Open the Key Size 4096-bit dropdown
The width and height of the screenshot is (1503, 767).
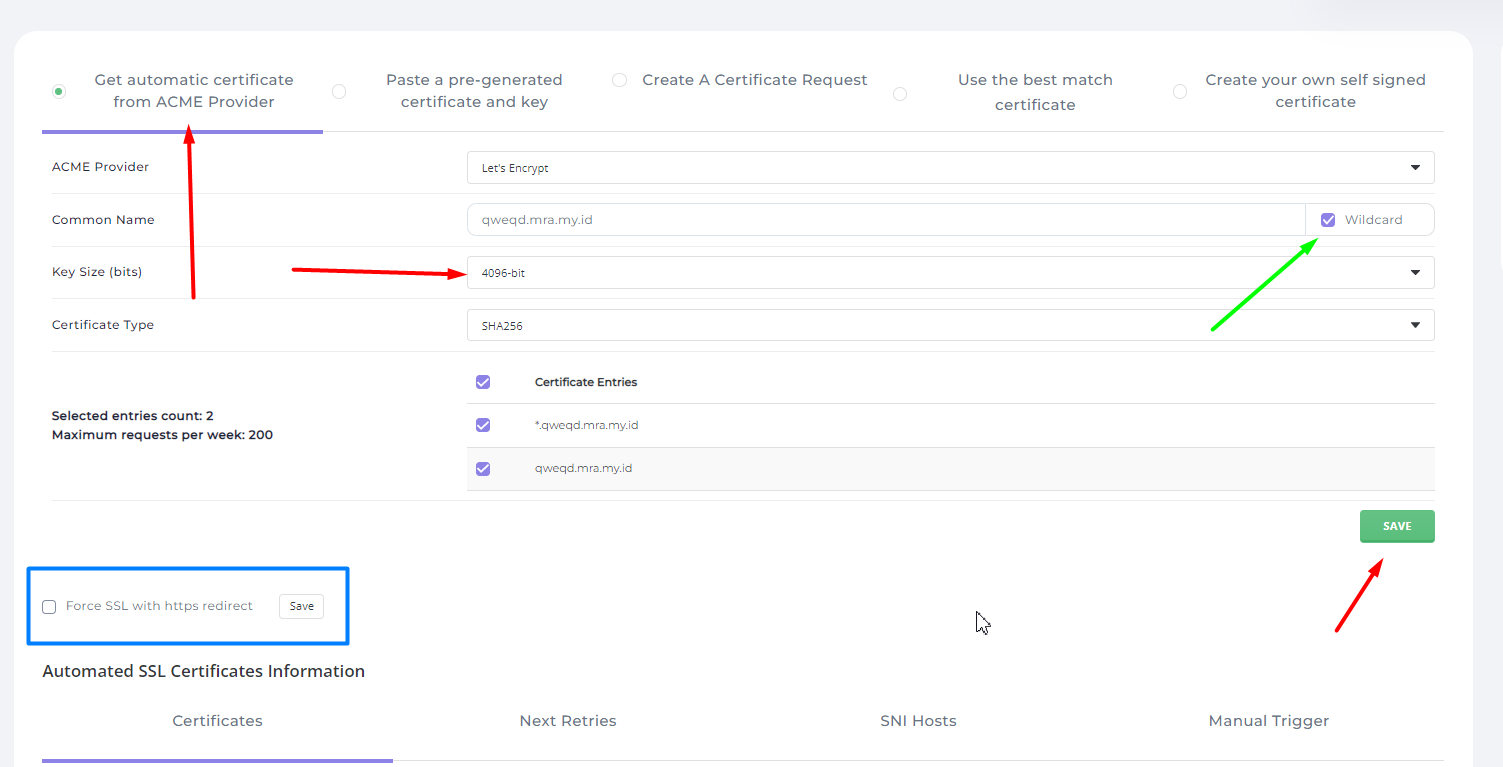pos(950,273)
